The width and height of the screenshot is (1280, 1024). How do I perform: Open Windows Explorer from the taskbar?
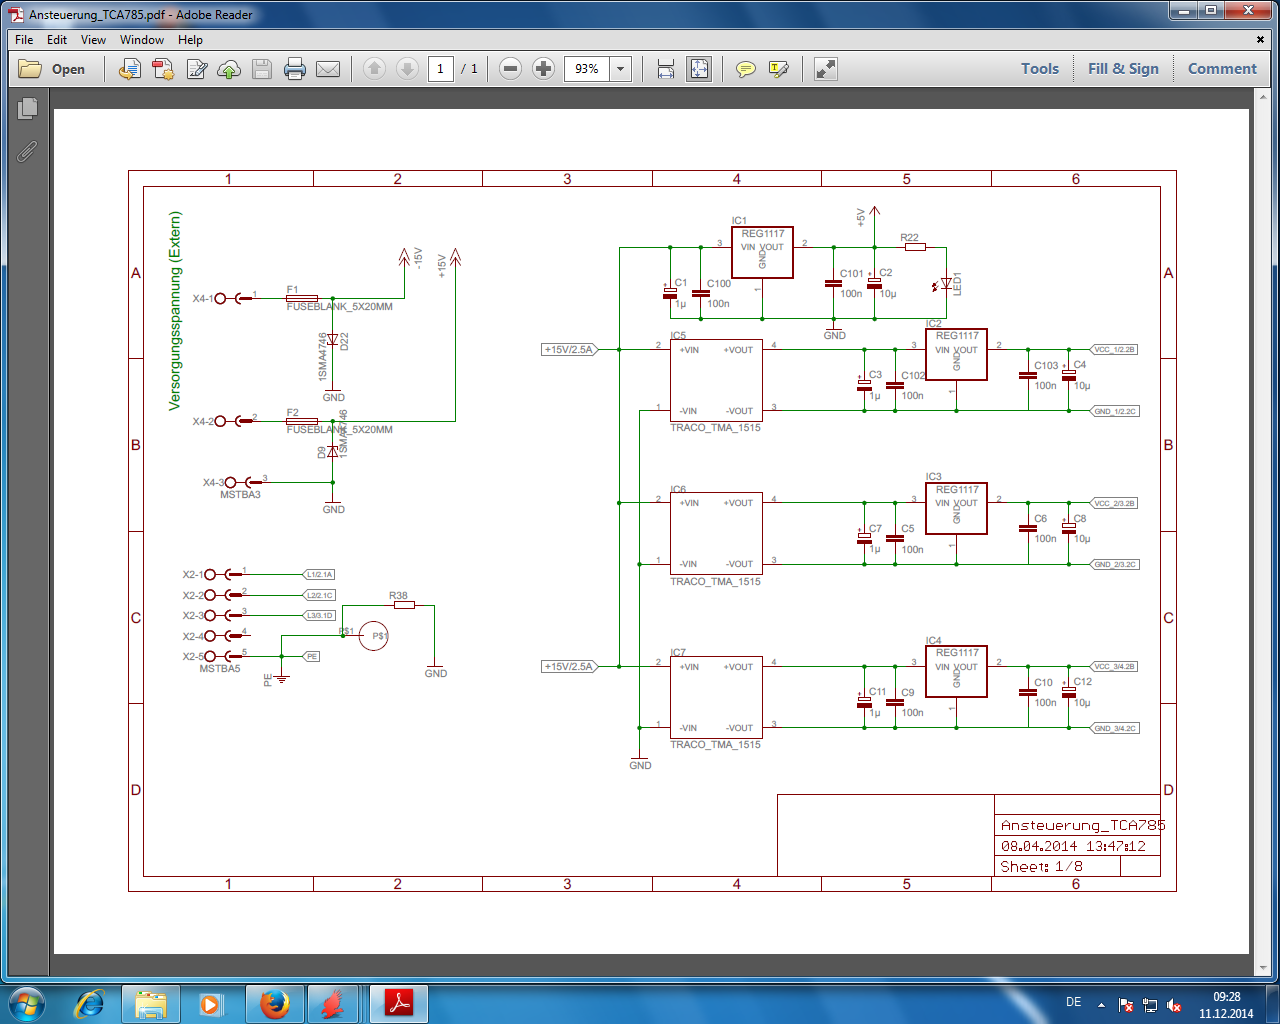click(x=151, y=1003)
